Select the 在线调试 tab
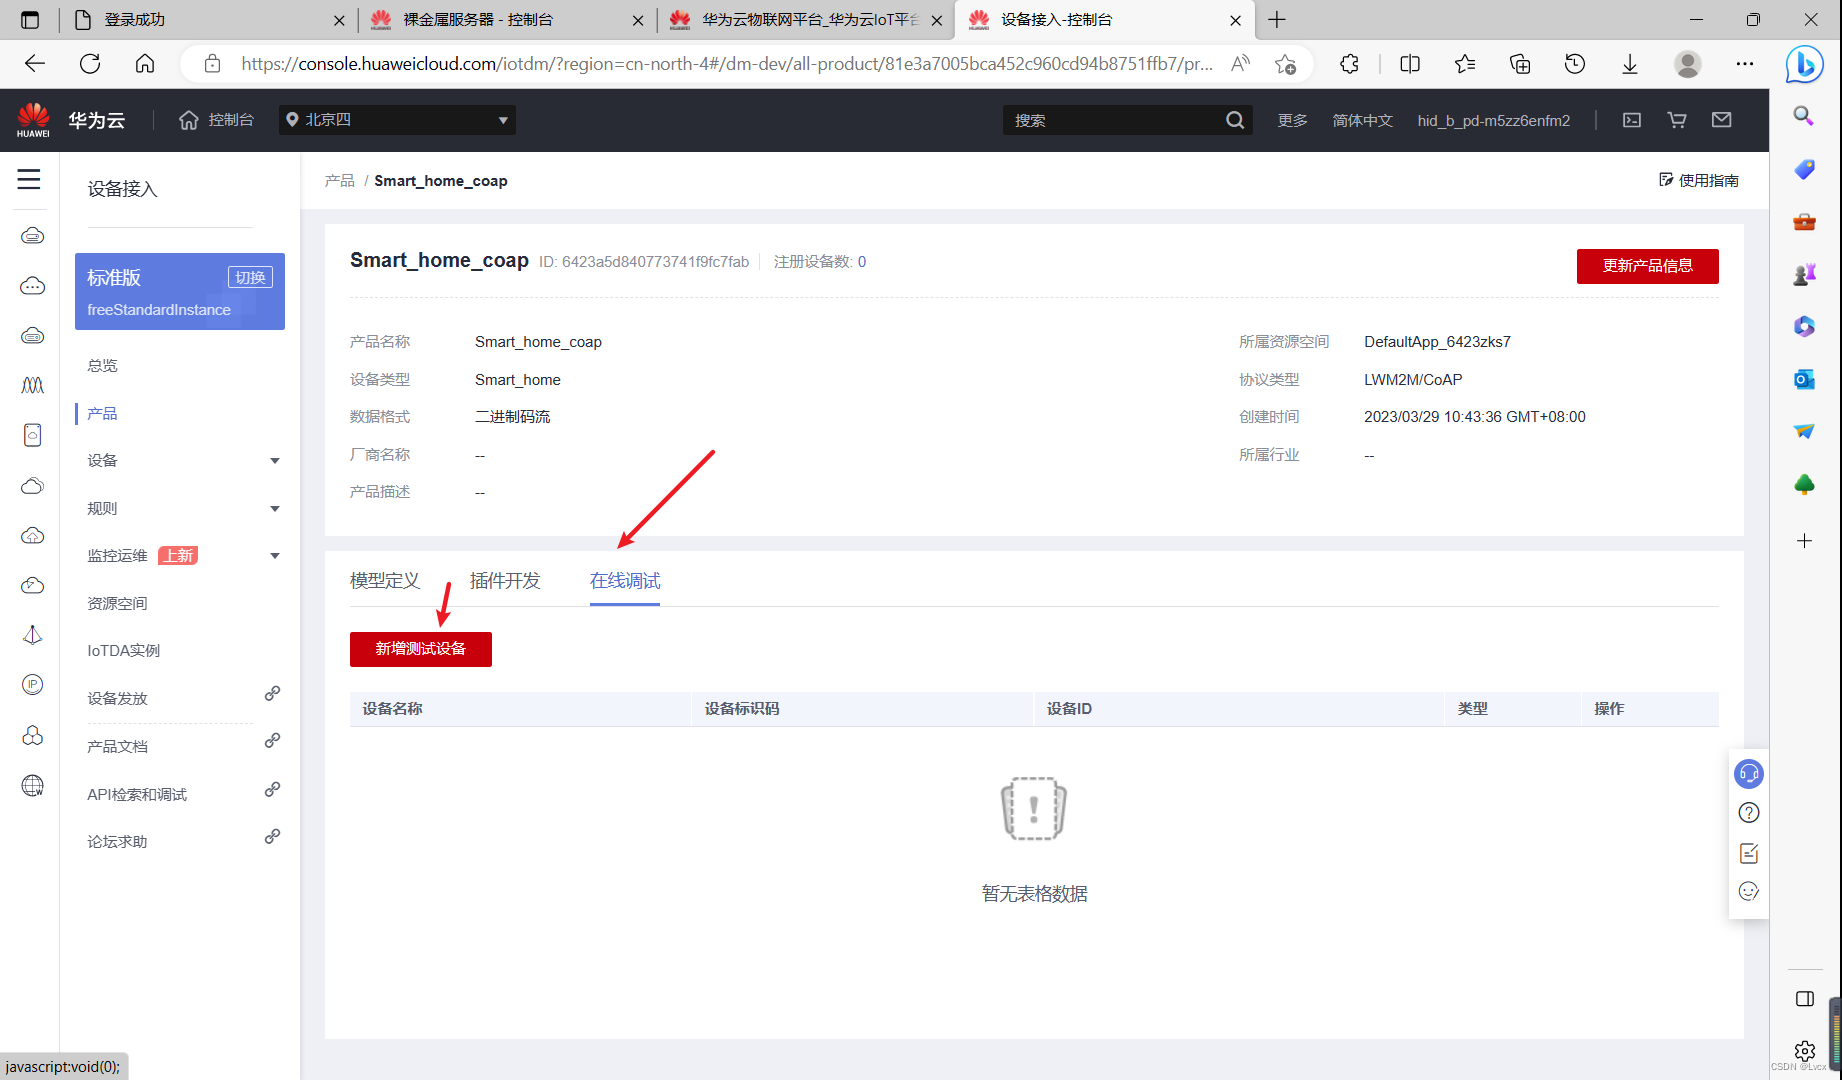 click(625, 581)
